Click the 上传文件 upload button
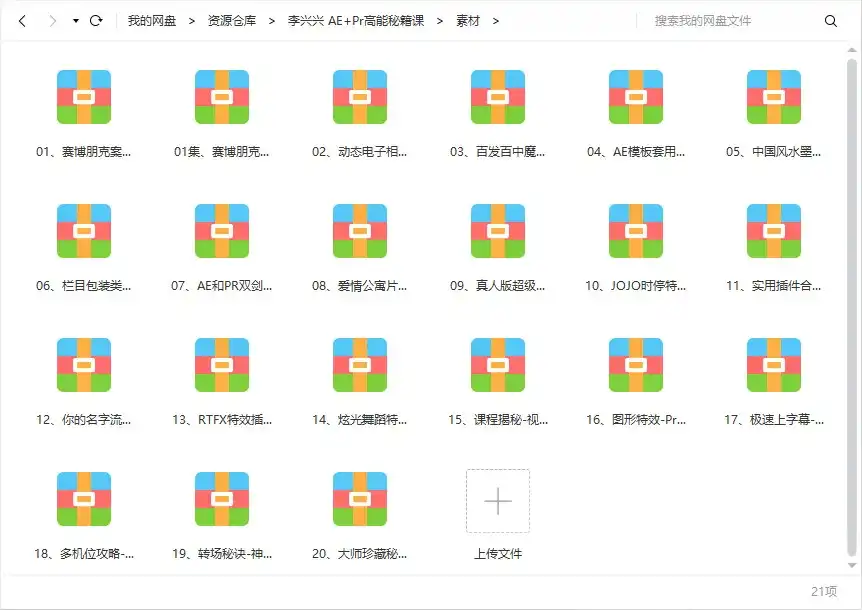The image size is (862, 610). pos(497,500)
